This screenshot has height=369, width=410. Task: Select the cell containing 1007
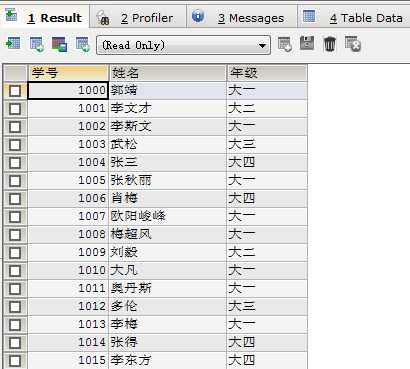click(68, 217)
